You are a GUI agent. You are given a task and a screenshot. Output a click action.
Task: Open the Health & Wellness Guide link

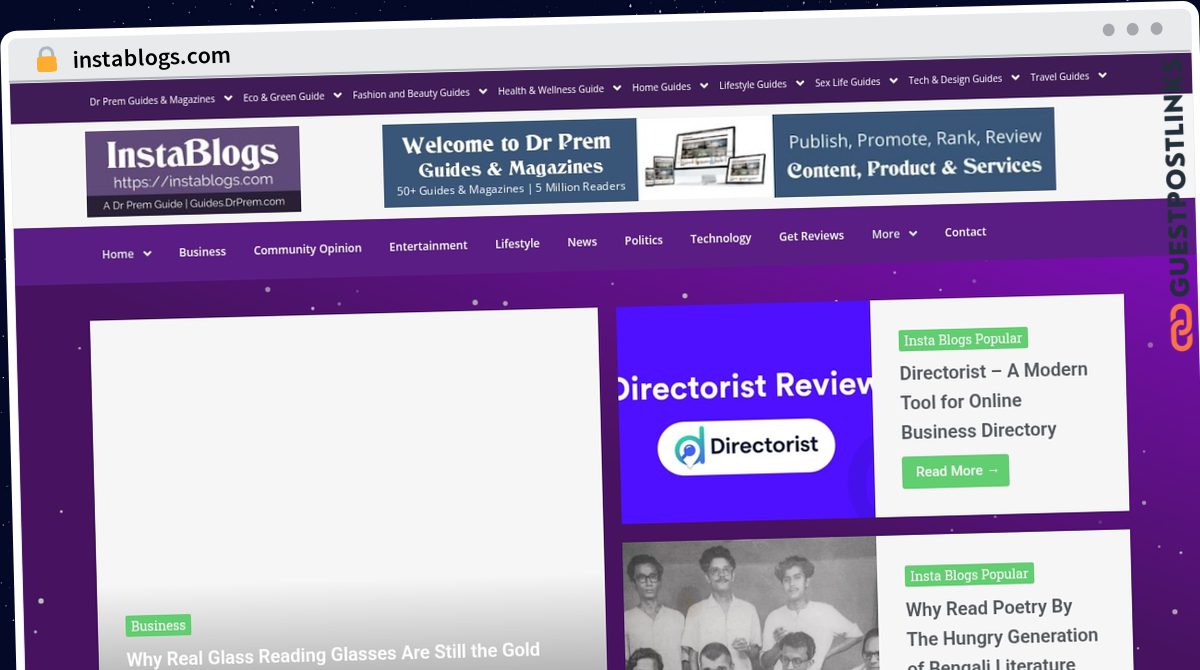coord(551,90)
